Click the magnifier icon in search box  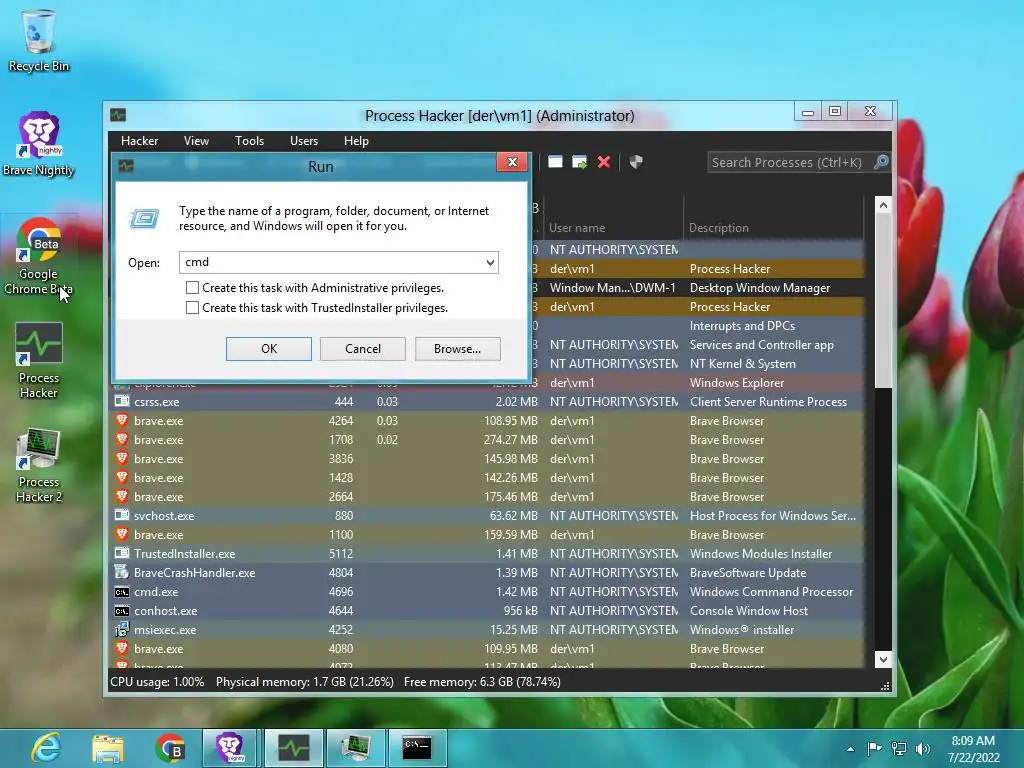coord(881,162)
